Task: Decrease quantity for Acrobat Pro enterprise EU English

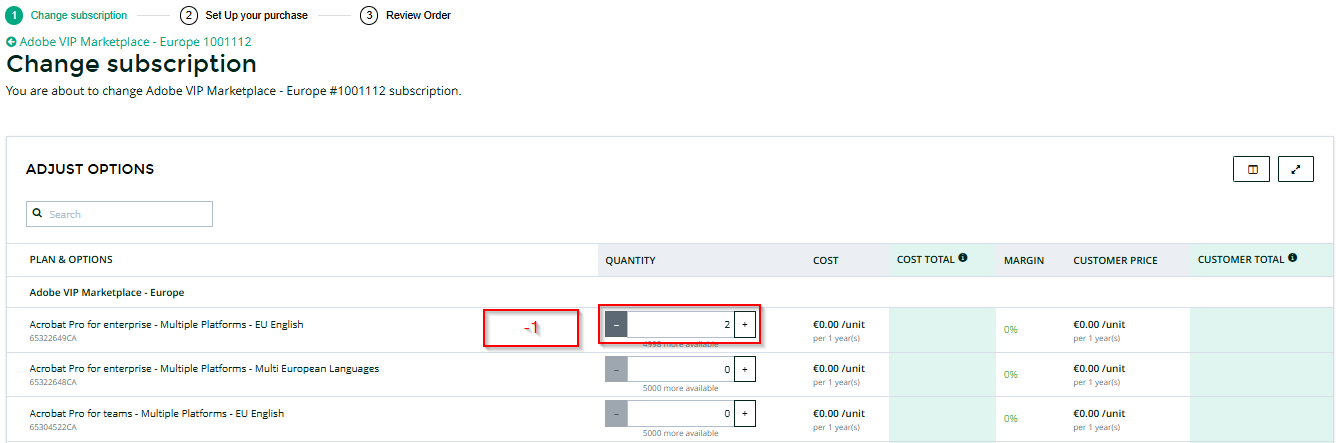Action: point(616,325)
